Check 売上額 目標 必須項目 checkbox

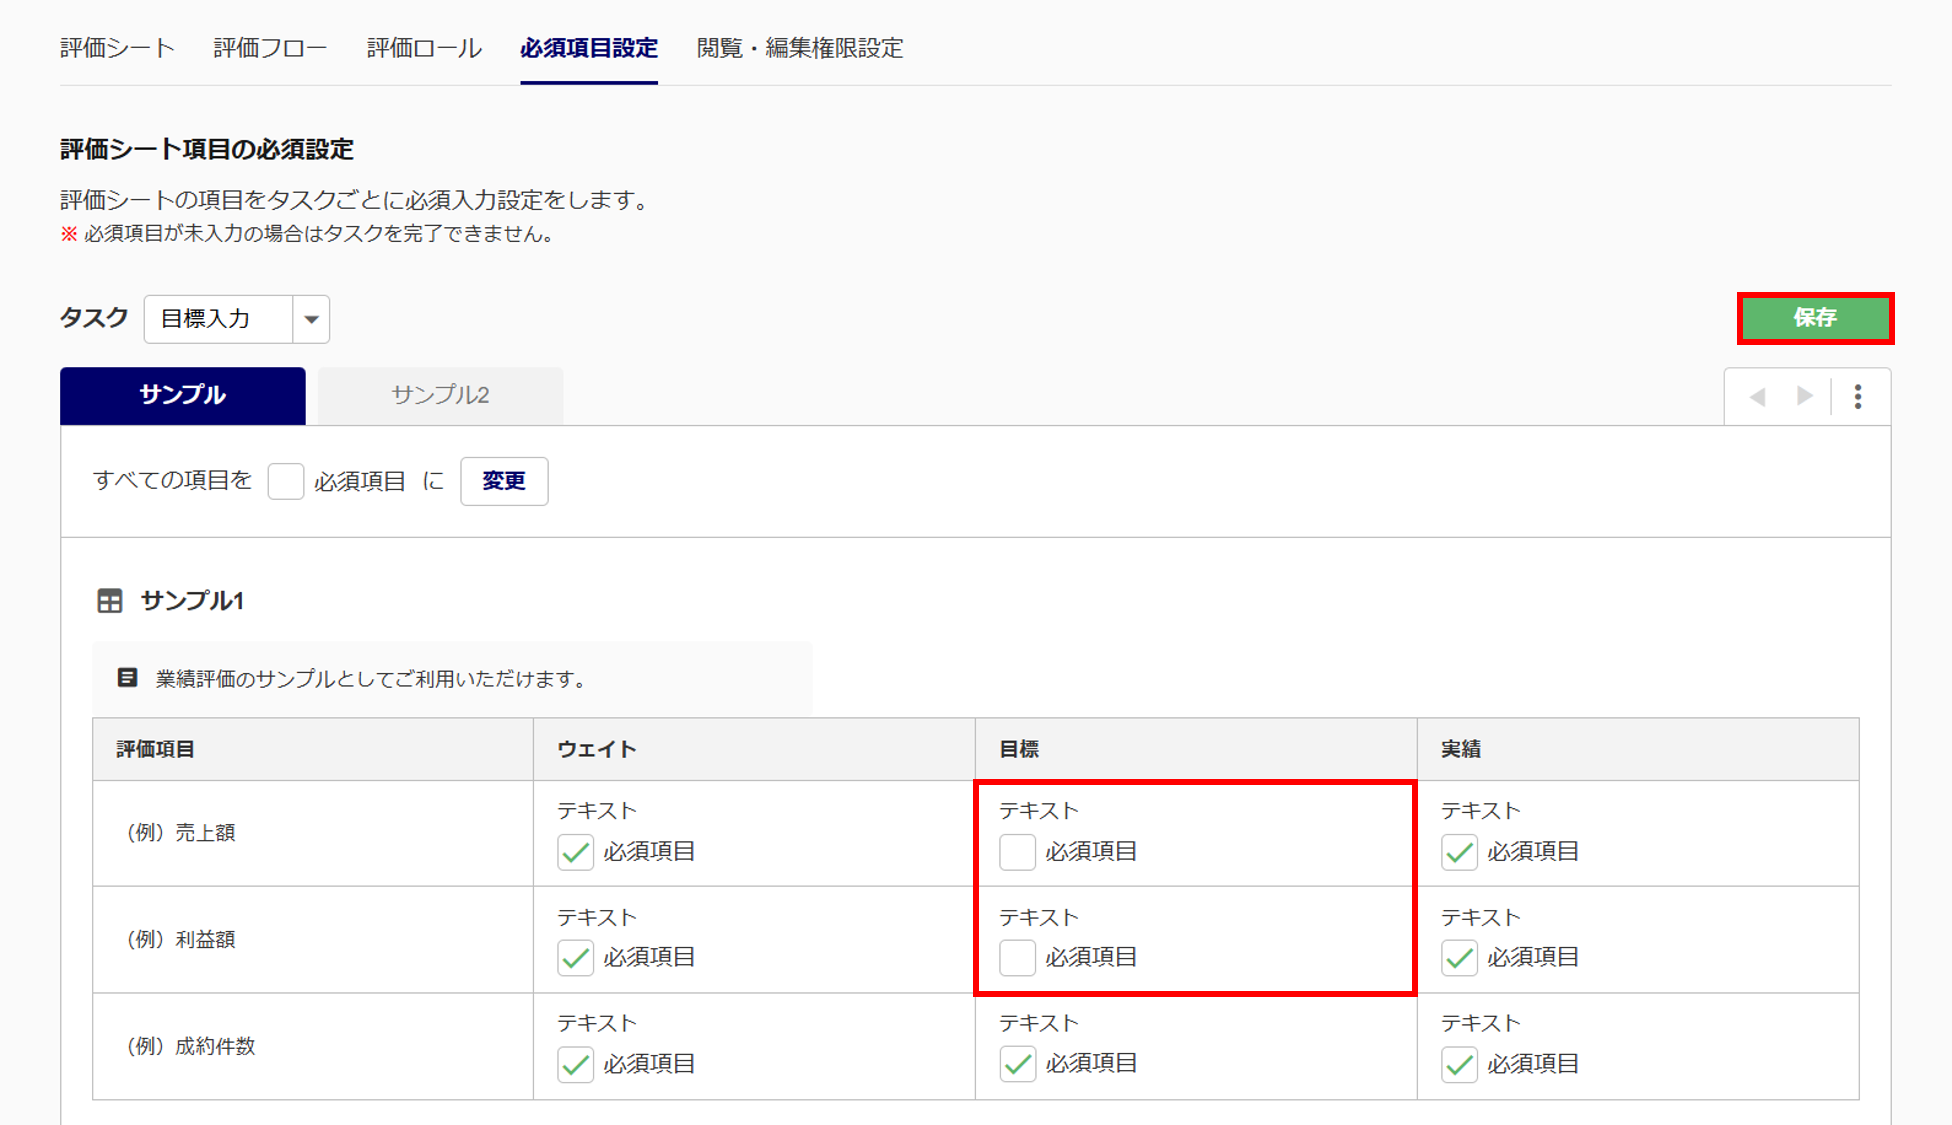click(x=1018, y=852)
